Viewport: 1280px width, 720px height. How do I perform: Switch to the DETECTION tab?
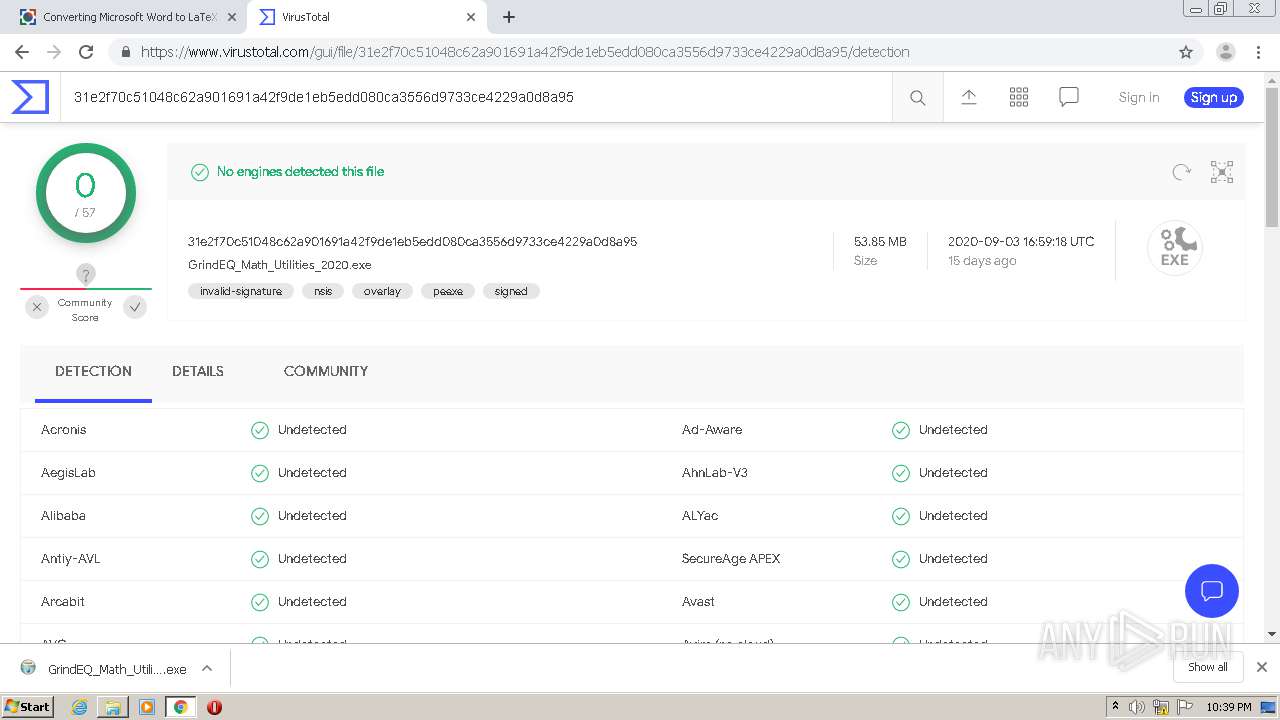tap(93, 371)
